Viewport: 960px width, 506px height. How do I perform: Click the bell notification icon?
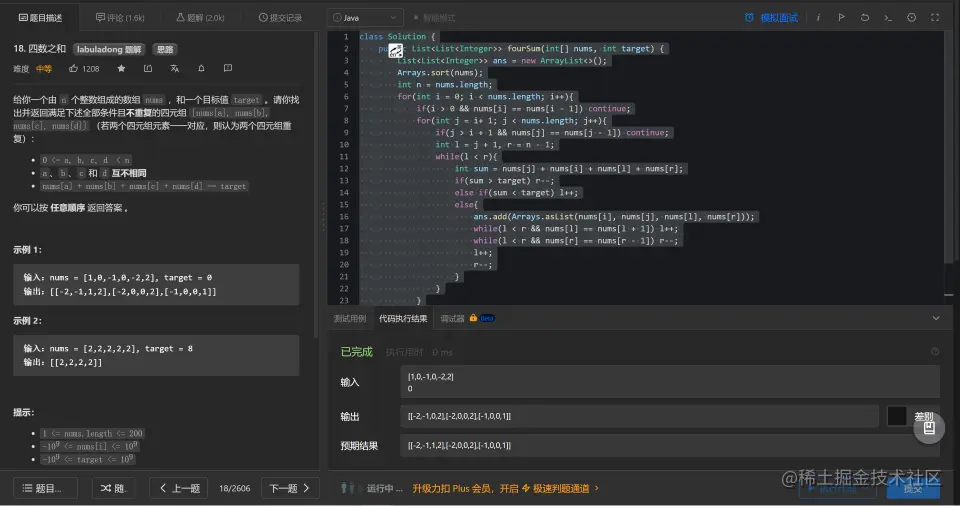coord(201,69)
